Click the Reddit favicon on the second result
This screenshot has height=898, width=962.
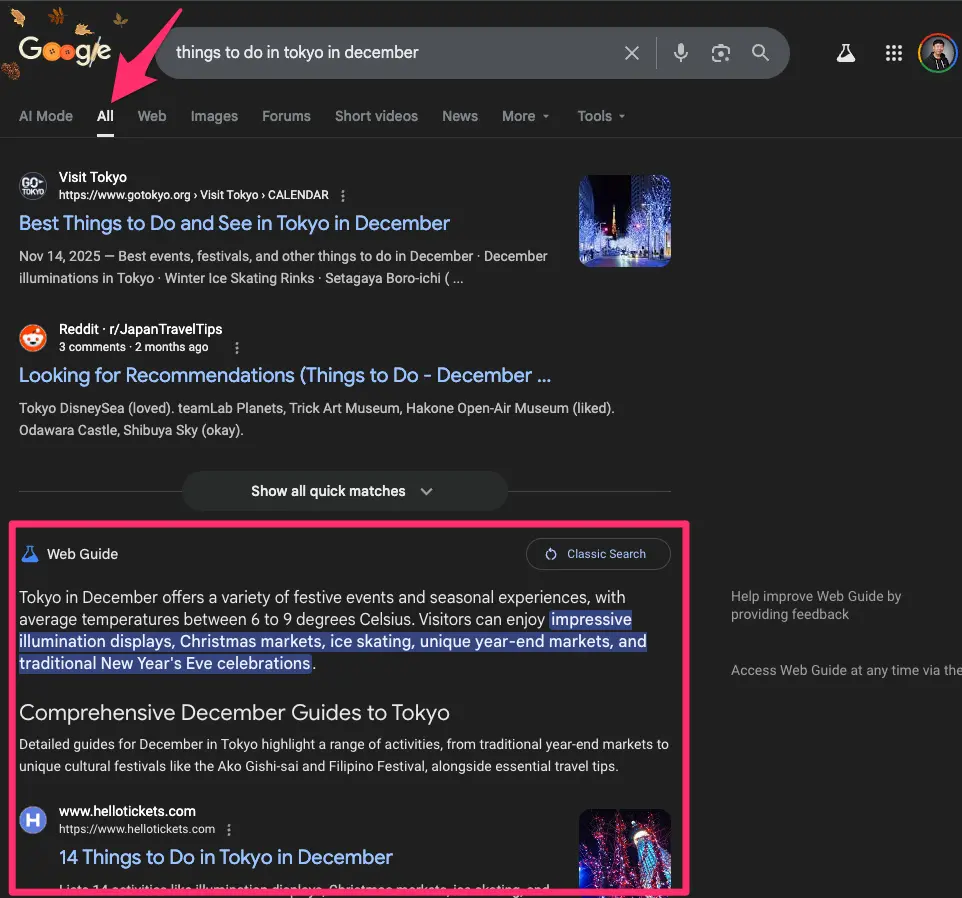33,337
